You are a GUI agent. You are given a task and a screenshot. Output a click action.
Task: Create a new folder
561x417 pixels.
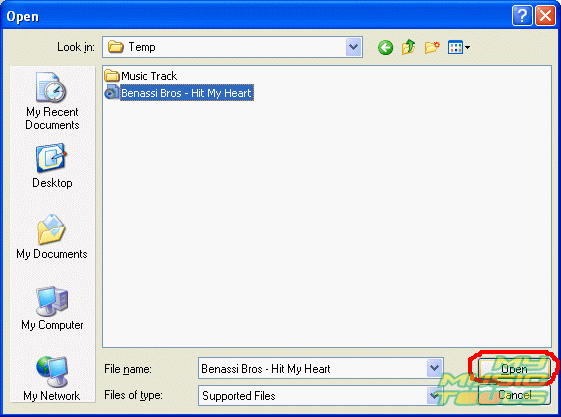(432, 47)
